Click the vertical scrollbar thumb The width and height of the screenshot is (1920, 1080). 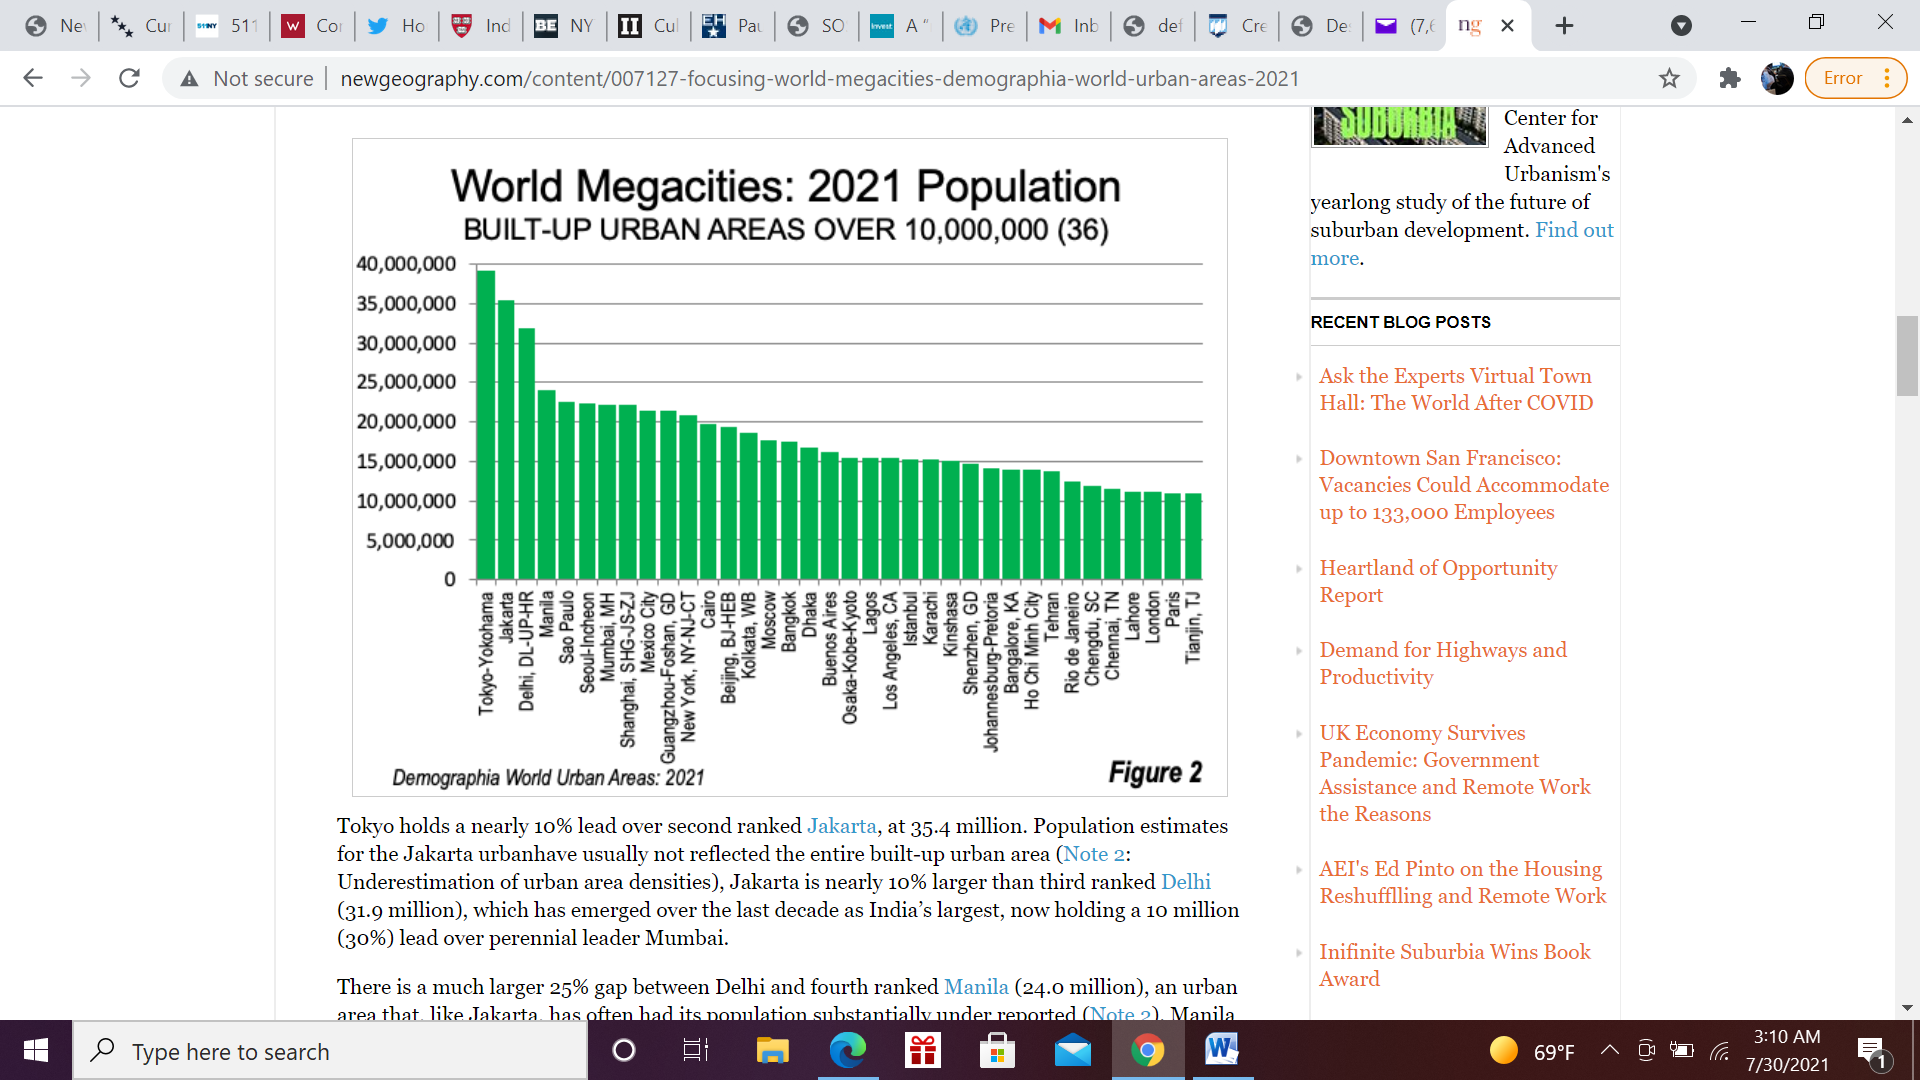click(1907, 355)
